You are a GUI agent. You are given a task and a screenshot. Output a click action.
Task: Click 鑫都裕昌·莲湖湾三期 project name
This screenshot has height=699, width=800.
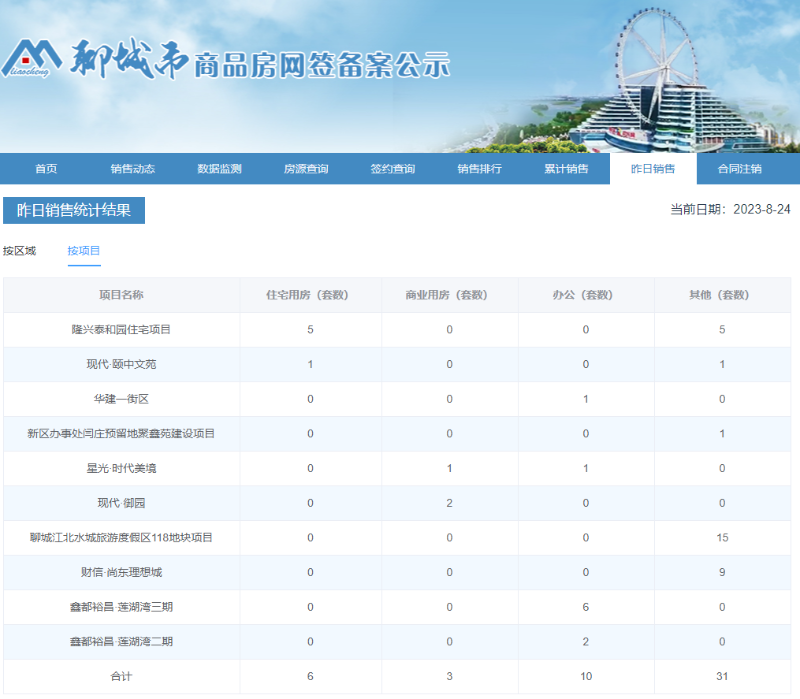121,607
